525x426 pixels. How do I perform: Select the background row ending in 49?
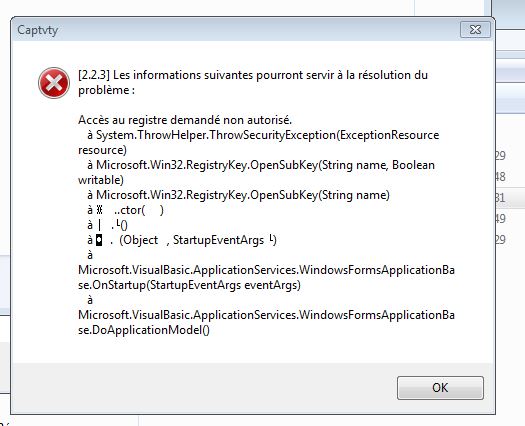point(510,219)
